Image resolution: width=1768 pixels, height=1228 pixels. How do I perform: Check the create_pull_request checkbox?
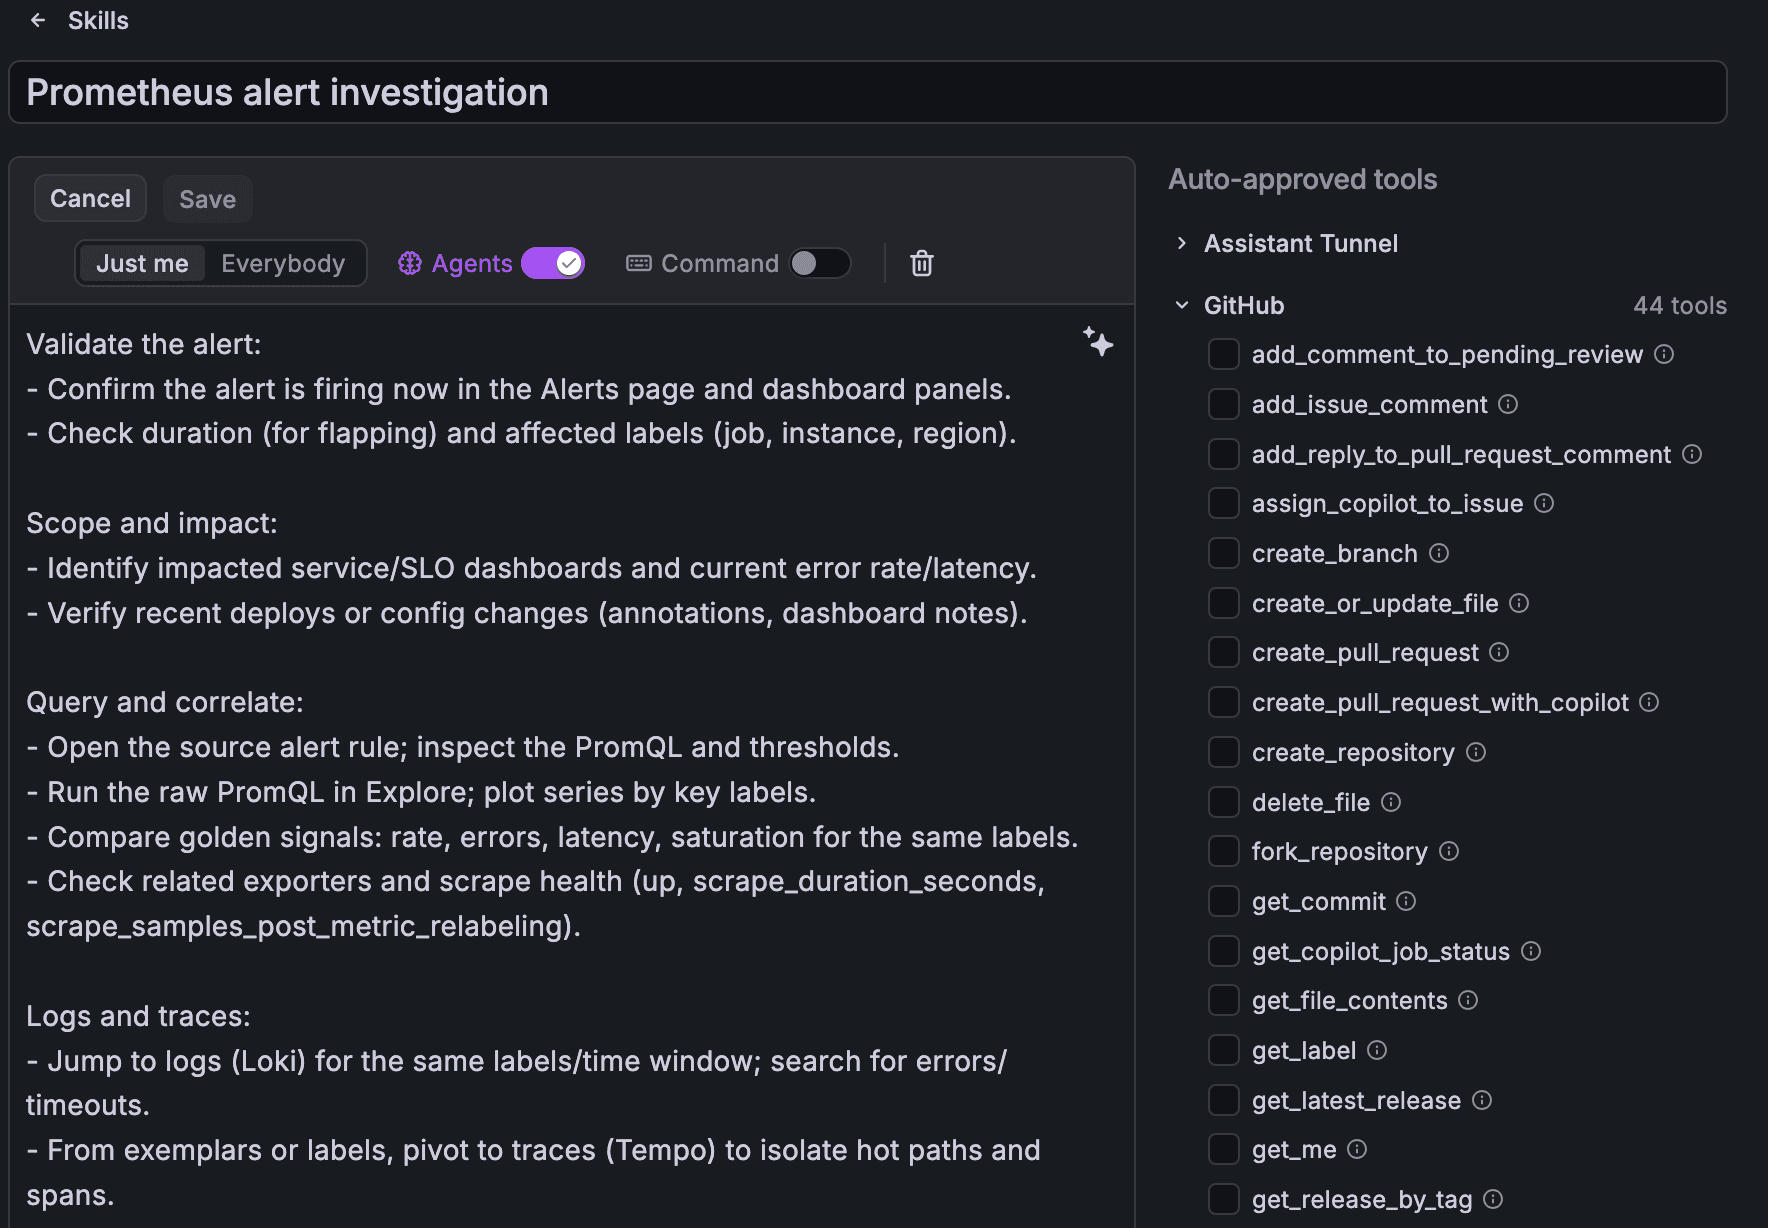(1223, 652)
